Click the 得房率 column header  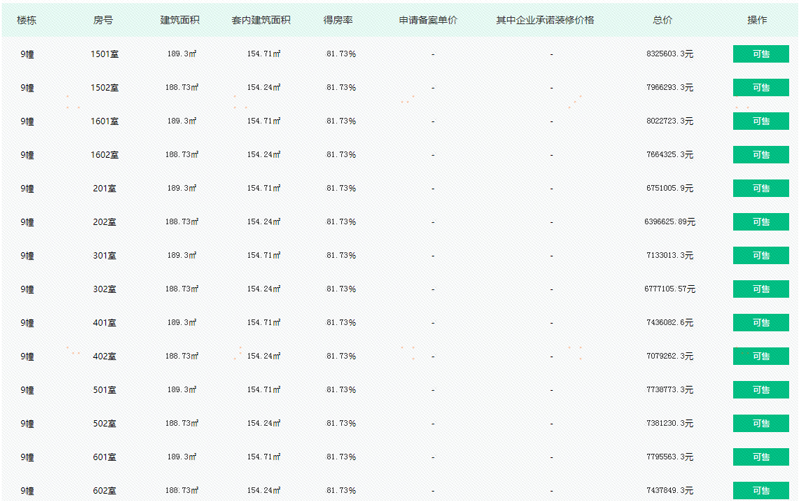point(338,20)
